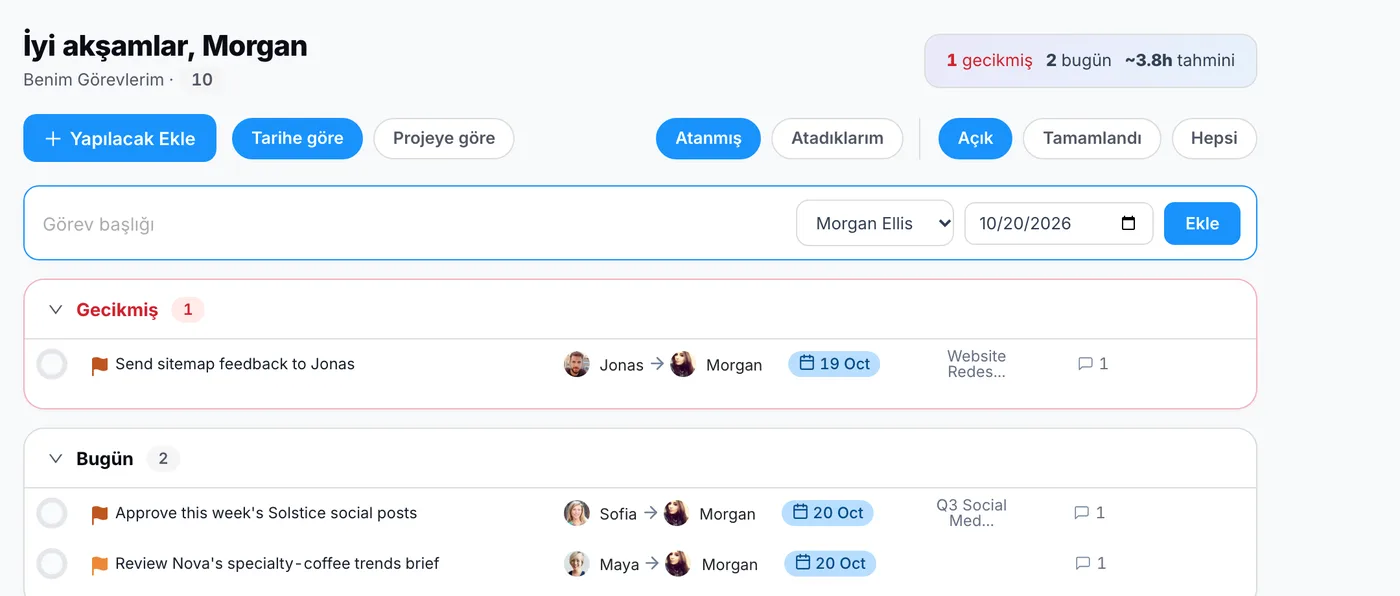Collapse the Bugün section chevron
This screenshot has width=1400, height=596.
pyautogui.click(x=56, y=459)
